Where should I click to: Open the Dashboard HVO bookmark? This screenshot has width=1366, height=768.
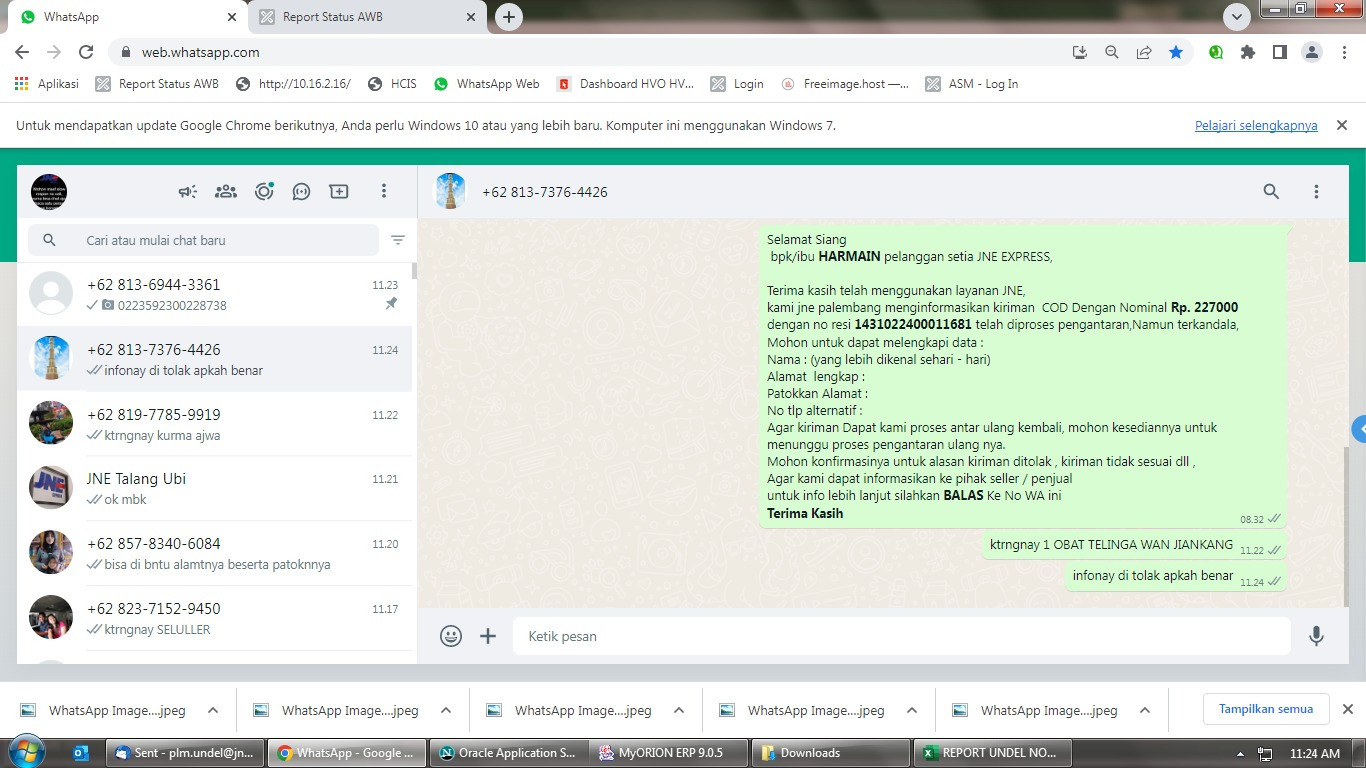click(x=625, y=84)
